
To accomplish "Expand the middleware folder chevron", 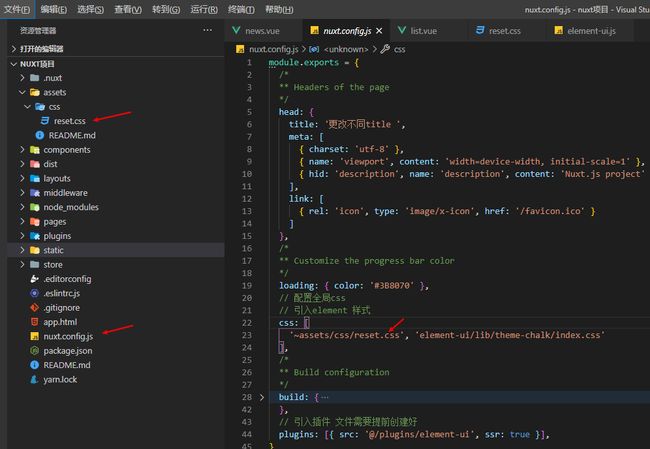I will pyautogui.click(x=22, y=192).
